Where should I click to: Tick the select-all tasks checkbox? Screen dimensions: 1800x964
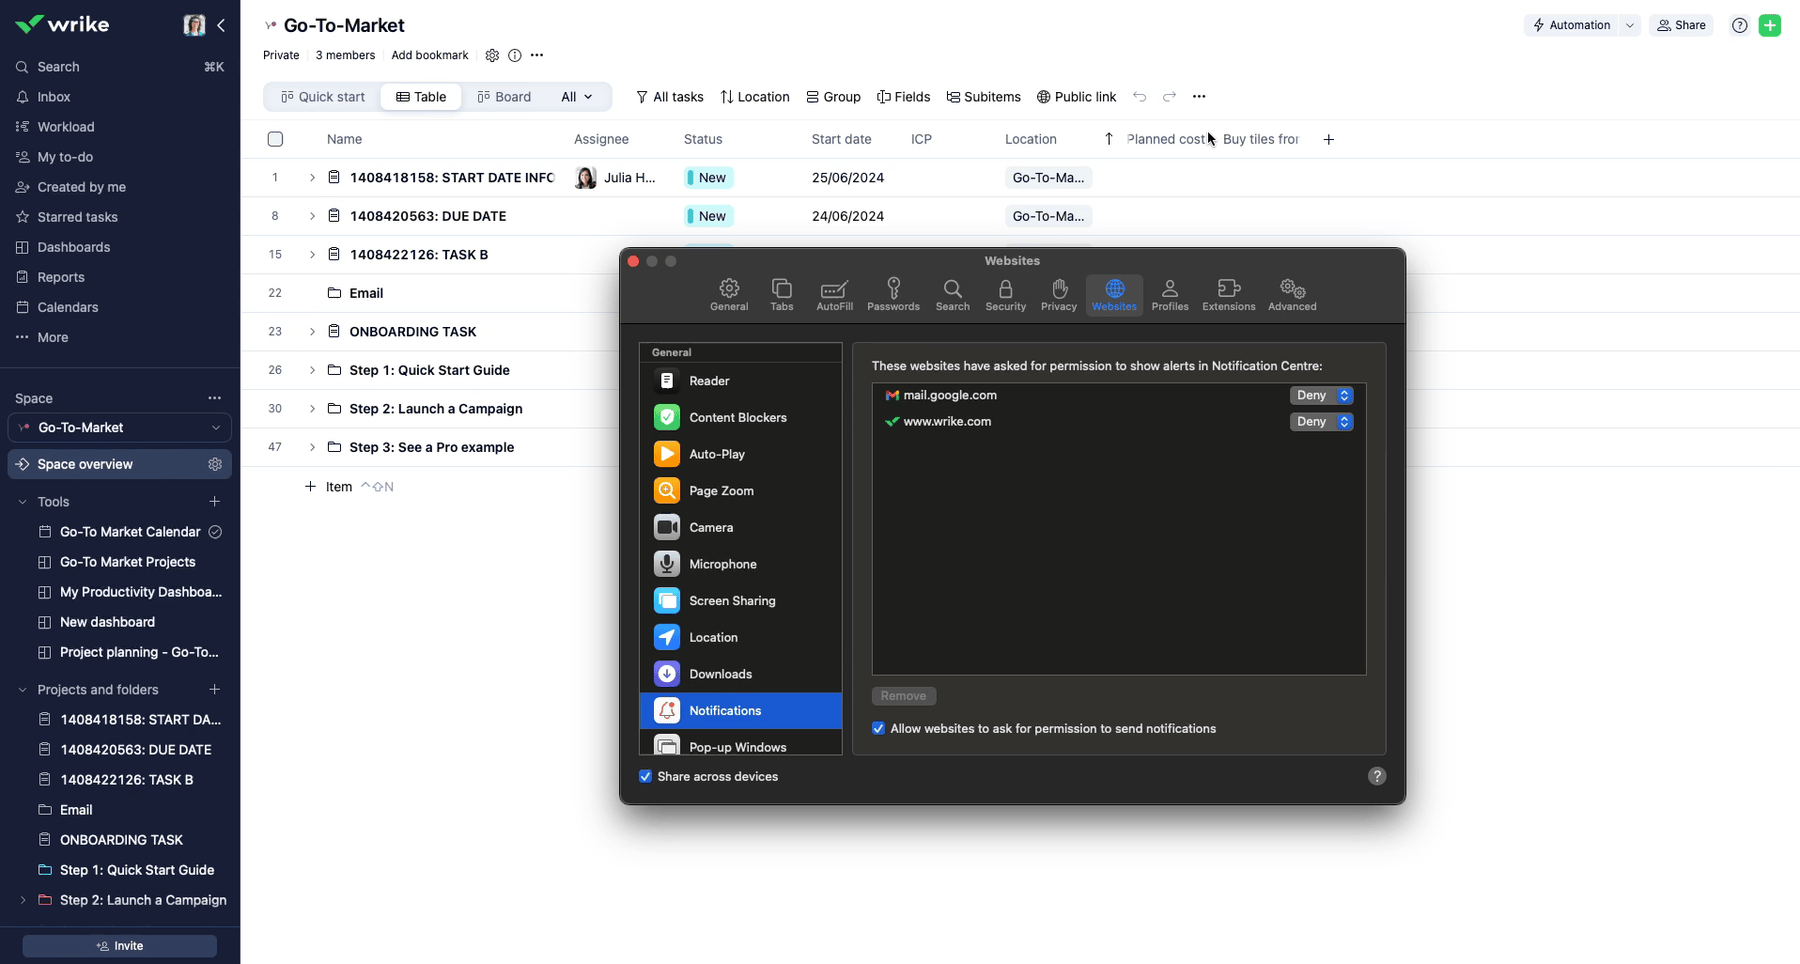[x=275, y=140]
